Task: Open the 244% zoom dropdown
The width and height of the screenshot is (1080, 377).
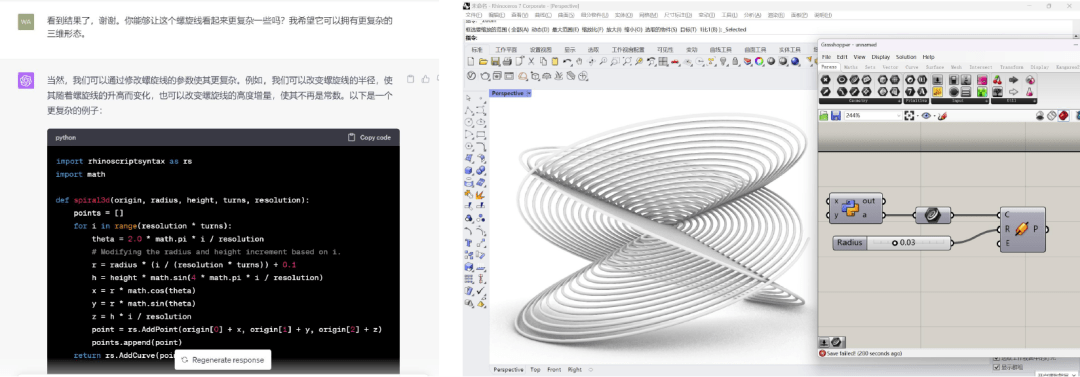Action: click(872, 116)
